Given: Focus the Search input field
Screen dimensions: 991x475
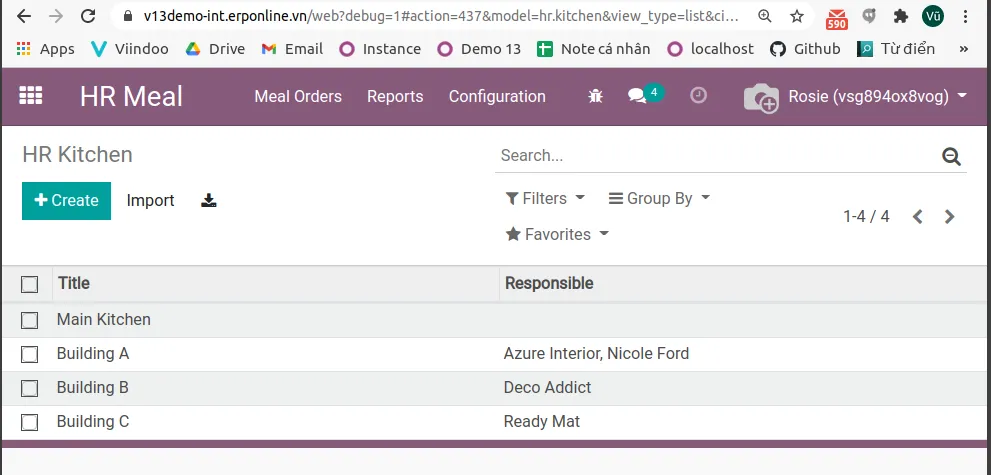Looking at the screenshot, I should 717,155.
